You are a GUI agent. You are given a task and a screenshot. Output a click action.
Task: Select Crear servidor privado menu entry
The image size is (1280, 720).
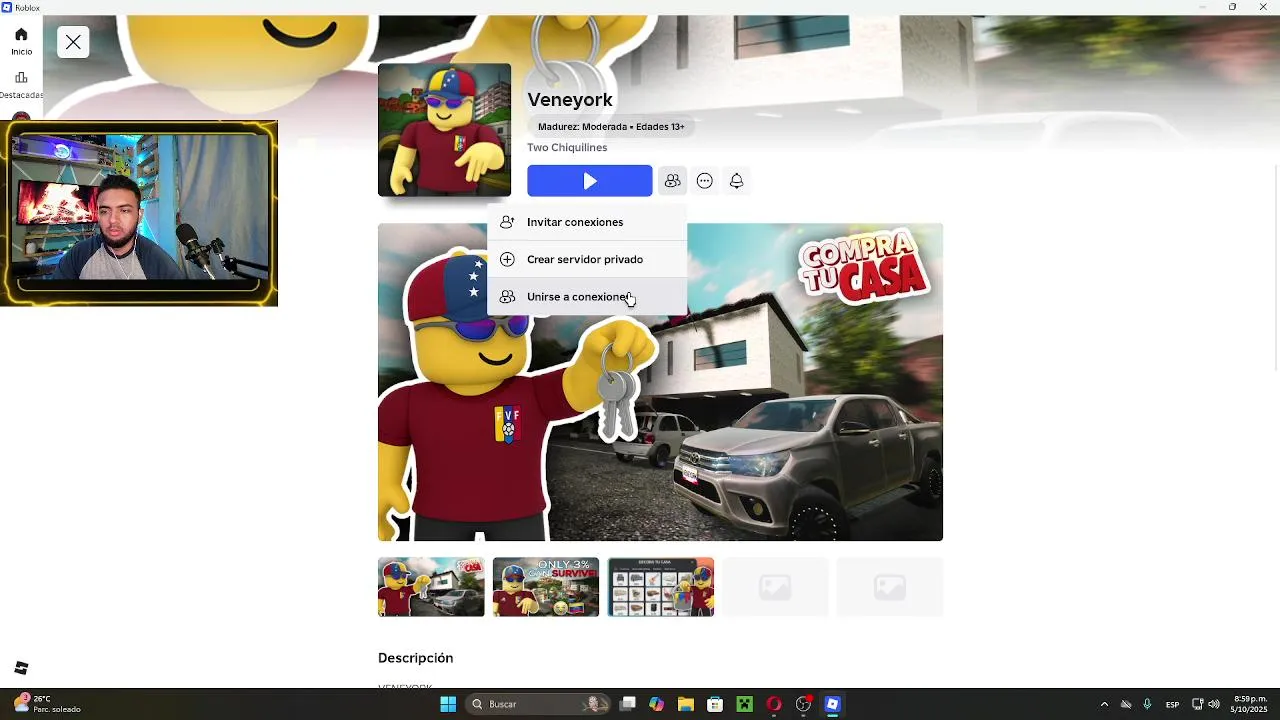pyautogui.click(x=587, y=259)
